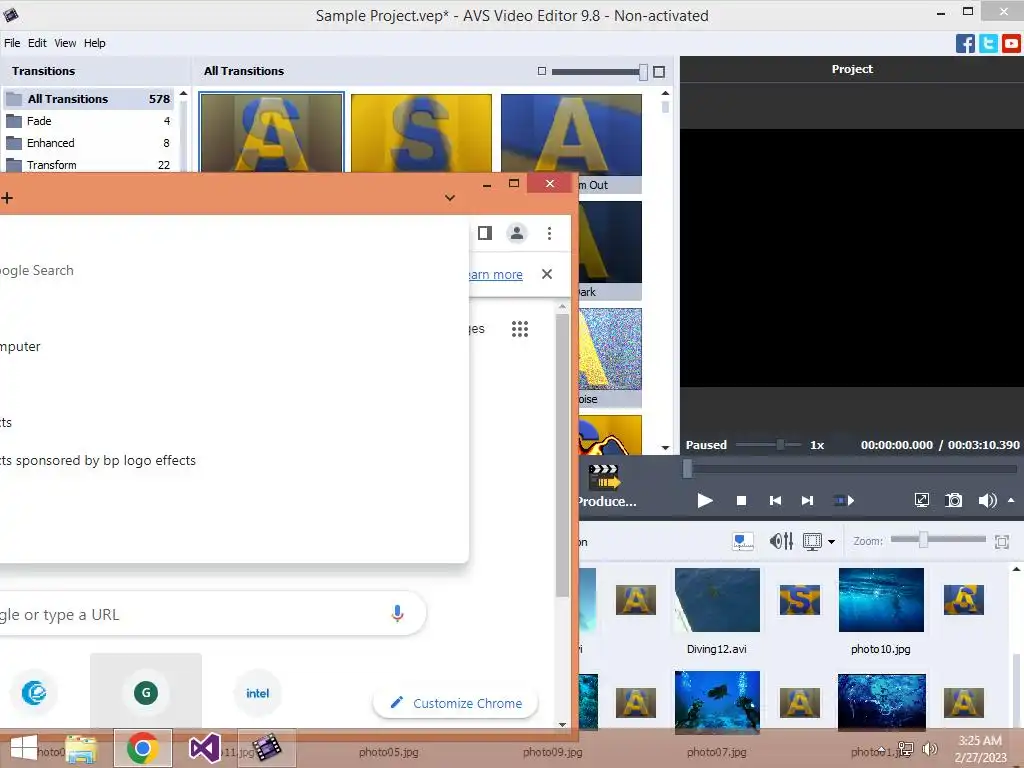Image resolution: width=1024 pixels, height=768 pixels.
Task: Select the Fade transitions folder
Action: 89,121
